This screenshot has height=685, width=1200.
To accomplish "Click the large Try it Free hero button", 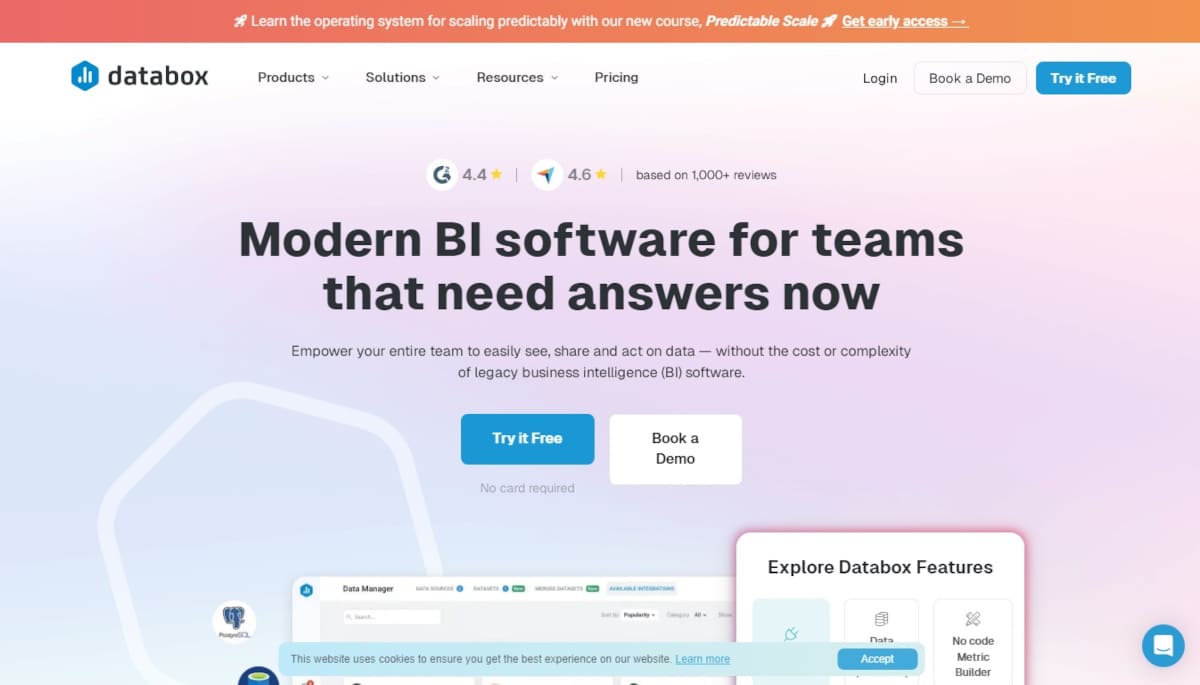I will point(527,439).
